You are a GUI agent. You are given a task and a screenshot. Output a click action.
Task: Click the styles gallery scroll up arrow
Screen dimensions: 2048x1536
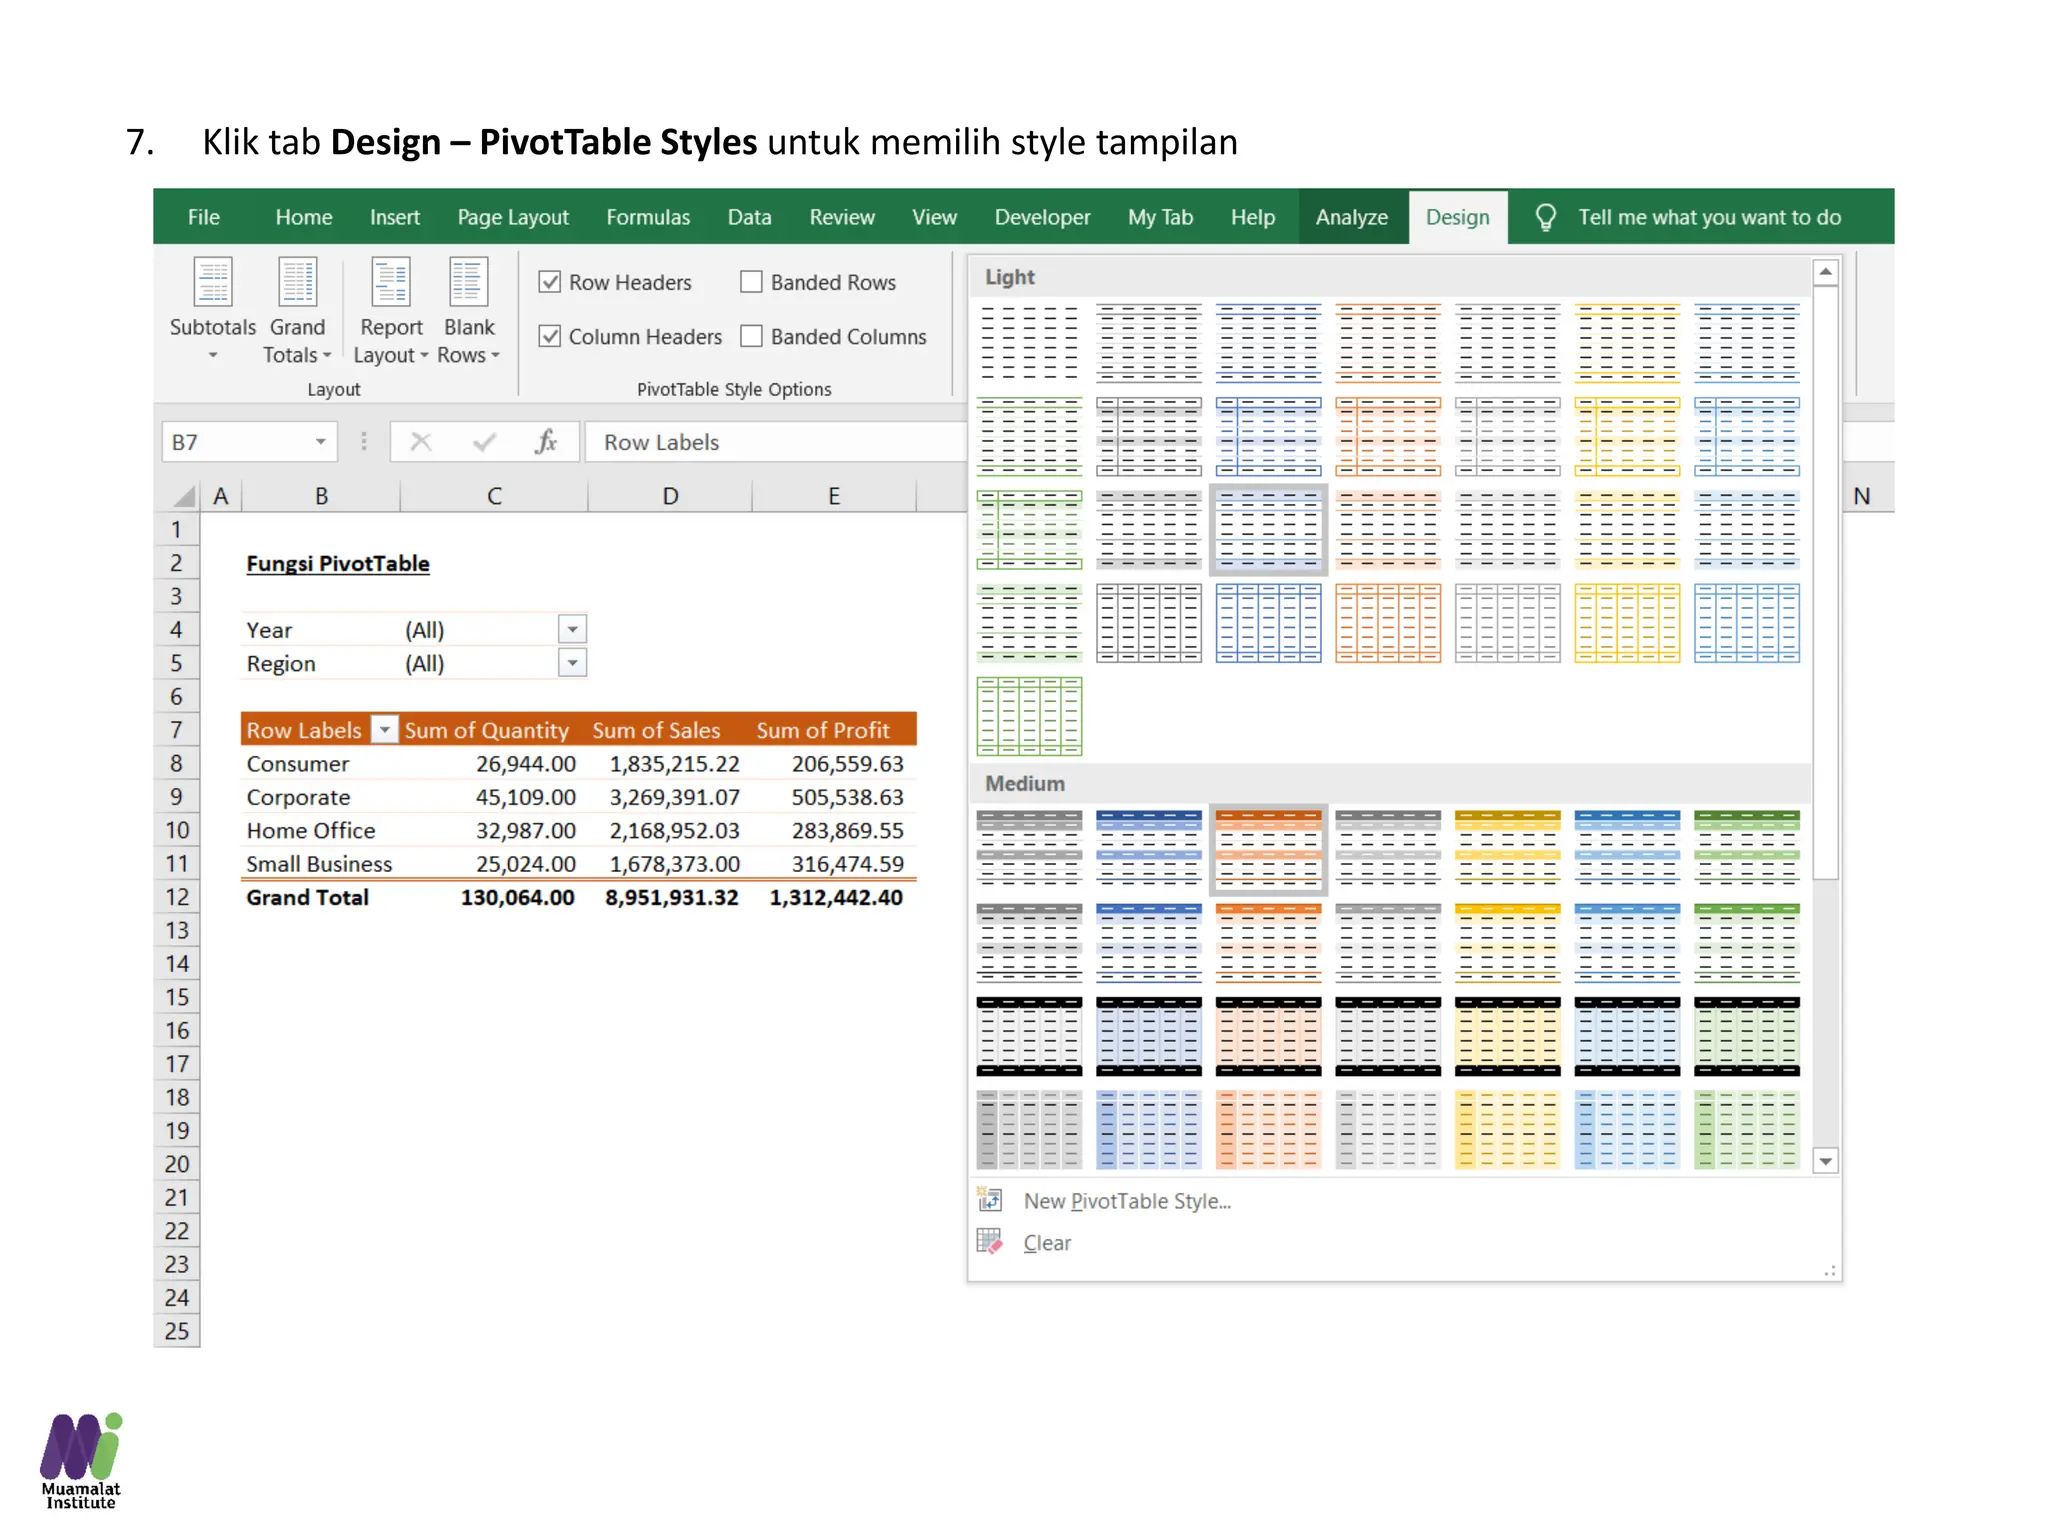[x=1825, y=272]
